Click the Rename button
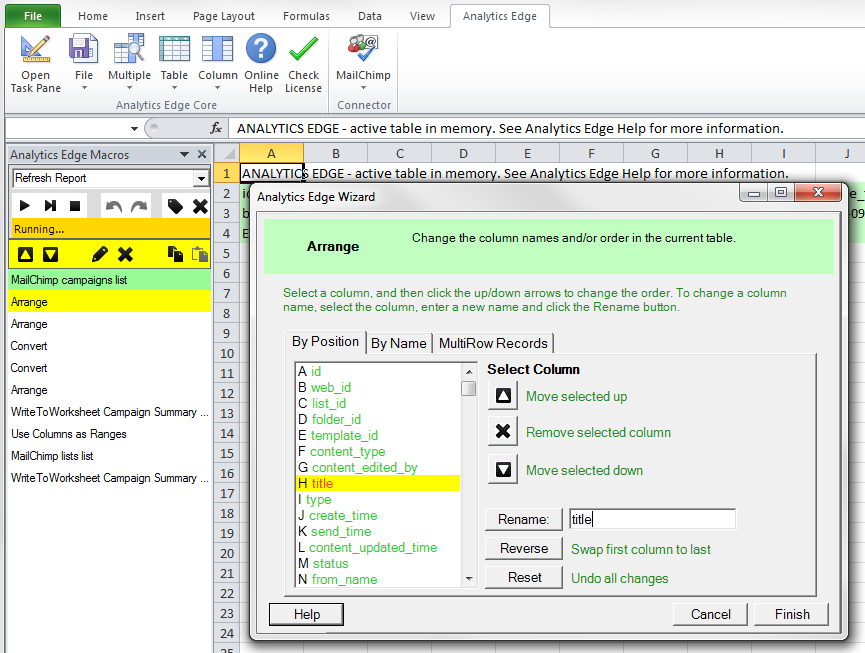 [x=524, y=519]
